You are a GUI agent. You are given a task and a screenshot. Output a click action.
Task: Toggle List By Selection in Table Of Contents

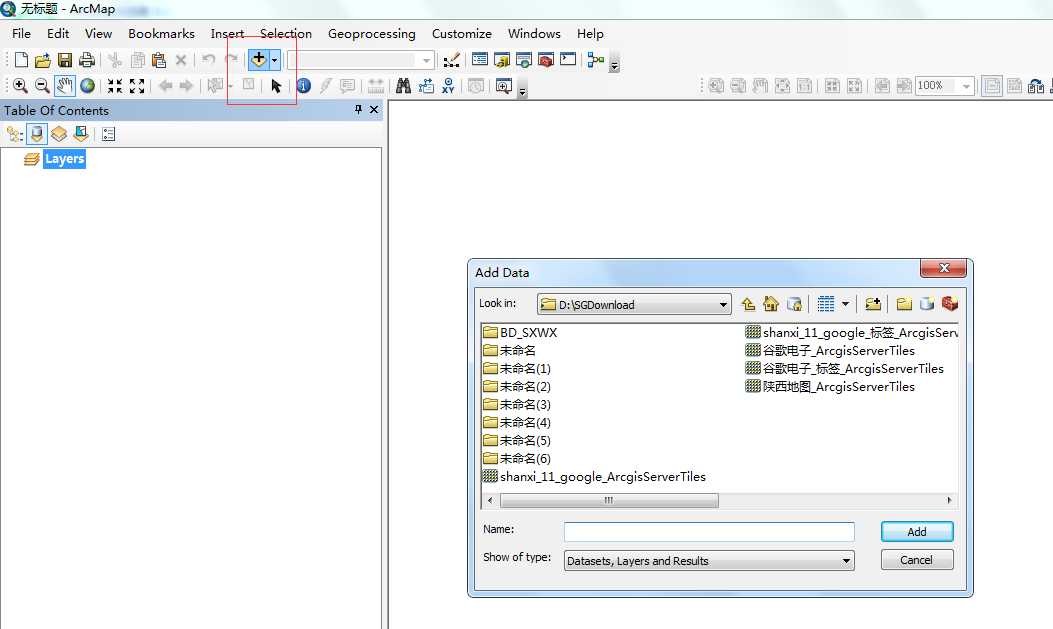tap(81, 134)
